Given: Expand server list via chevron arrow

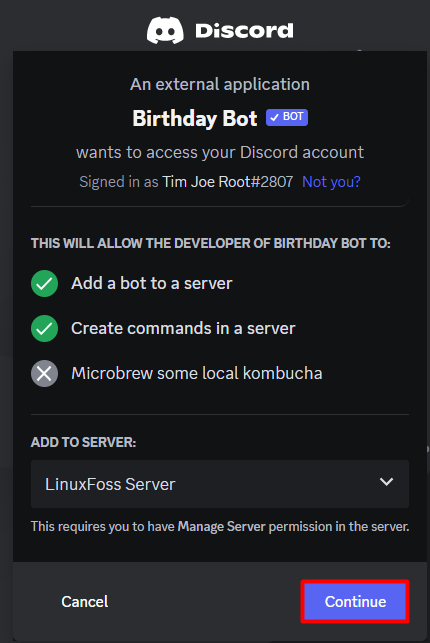Looking at the screenshot, I should [386, 482].
